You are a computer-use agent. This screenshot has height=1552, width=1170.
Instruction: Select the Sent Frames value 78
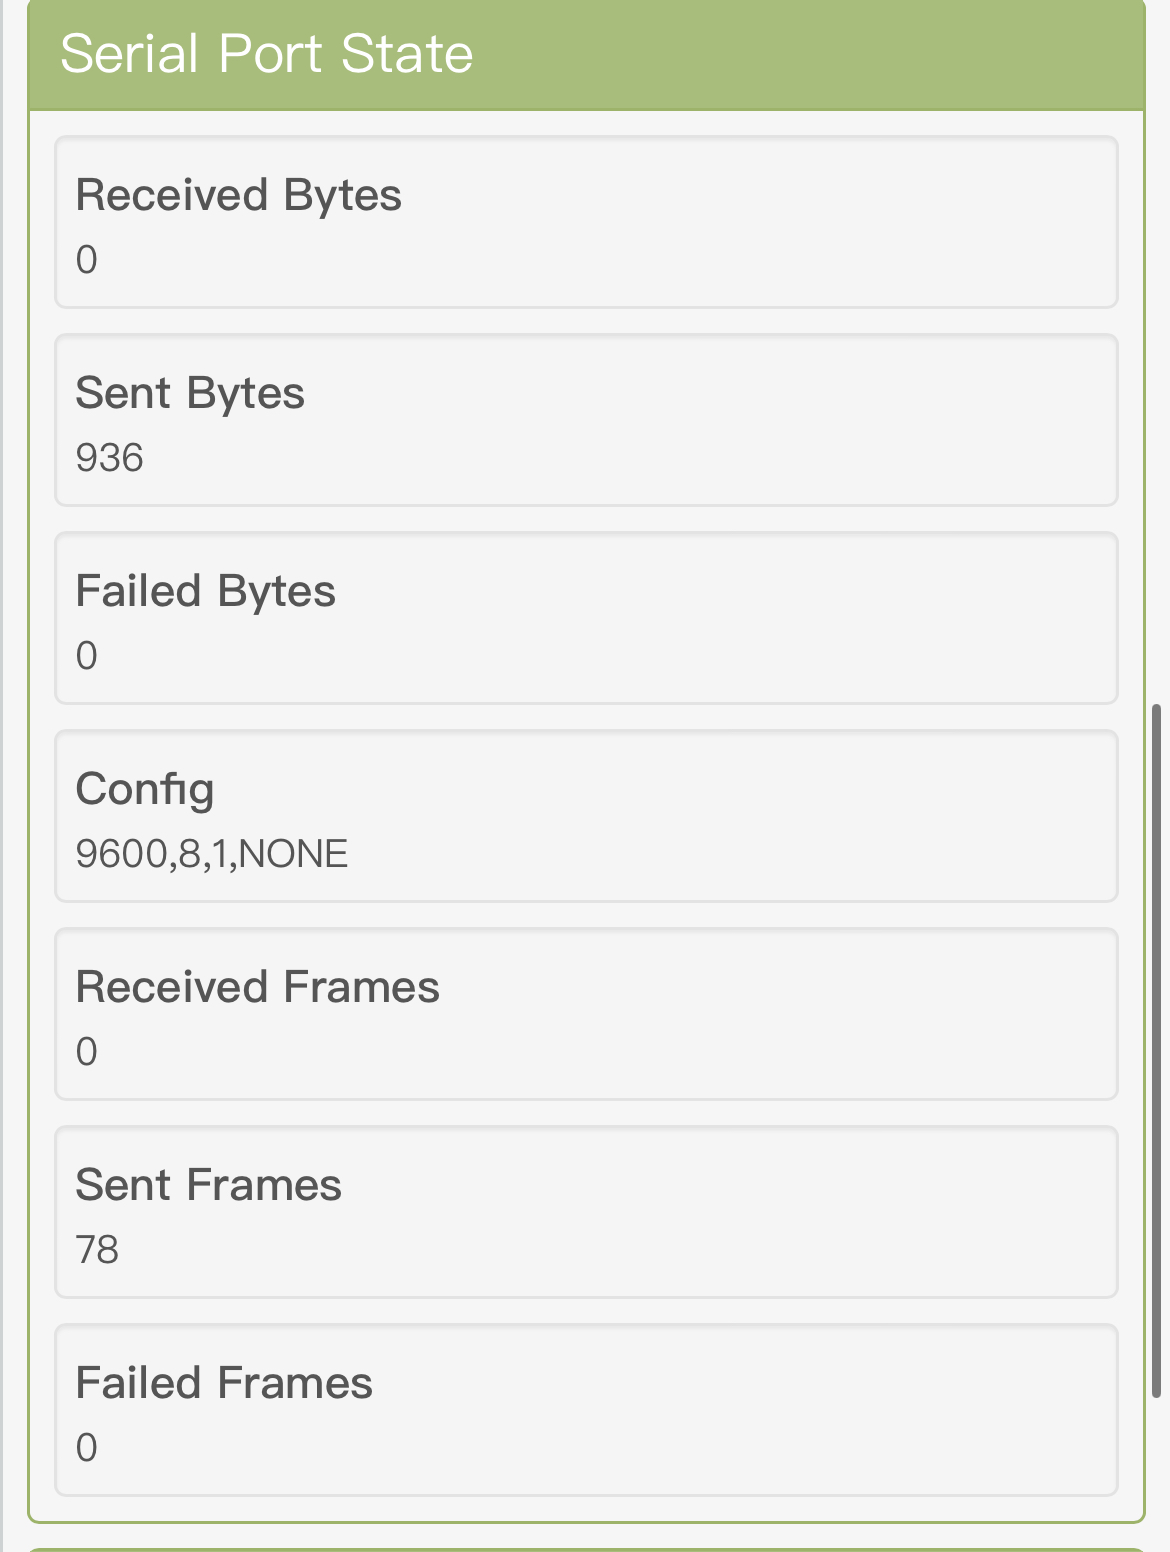tap(98, 1250)
